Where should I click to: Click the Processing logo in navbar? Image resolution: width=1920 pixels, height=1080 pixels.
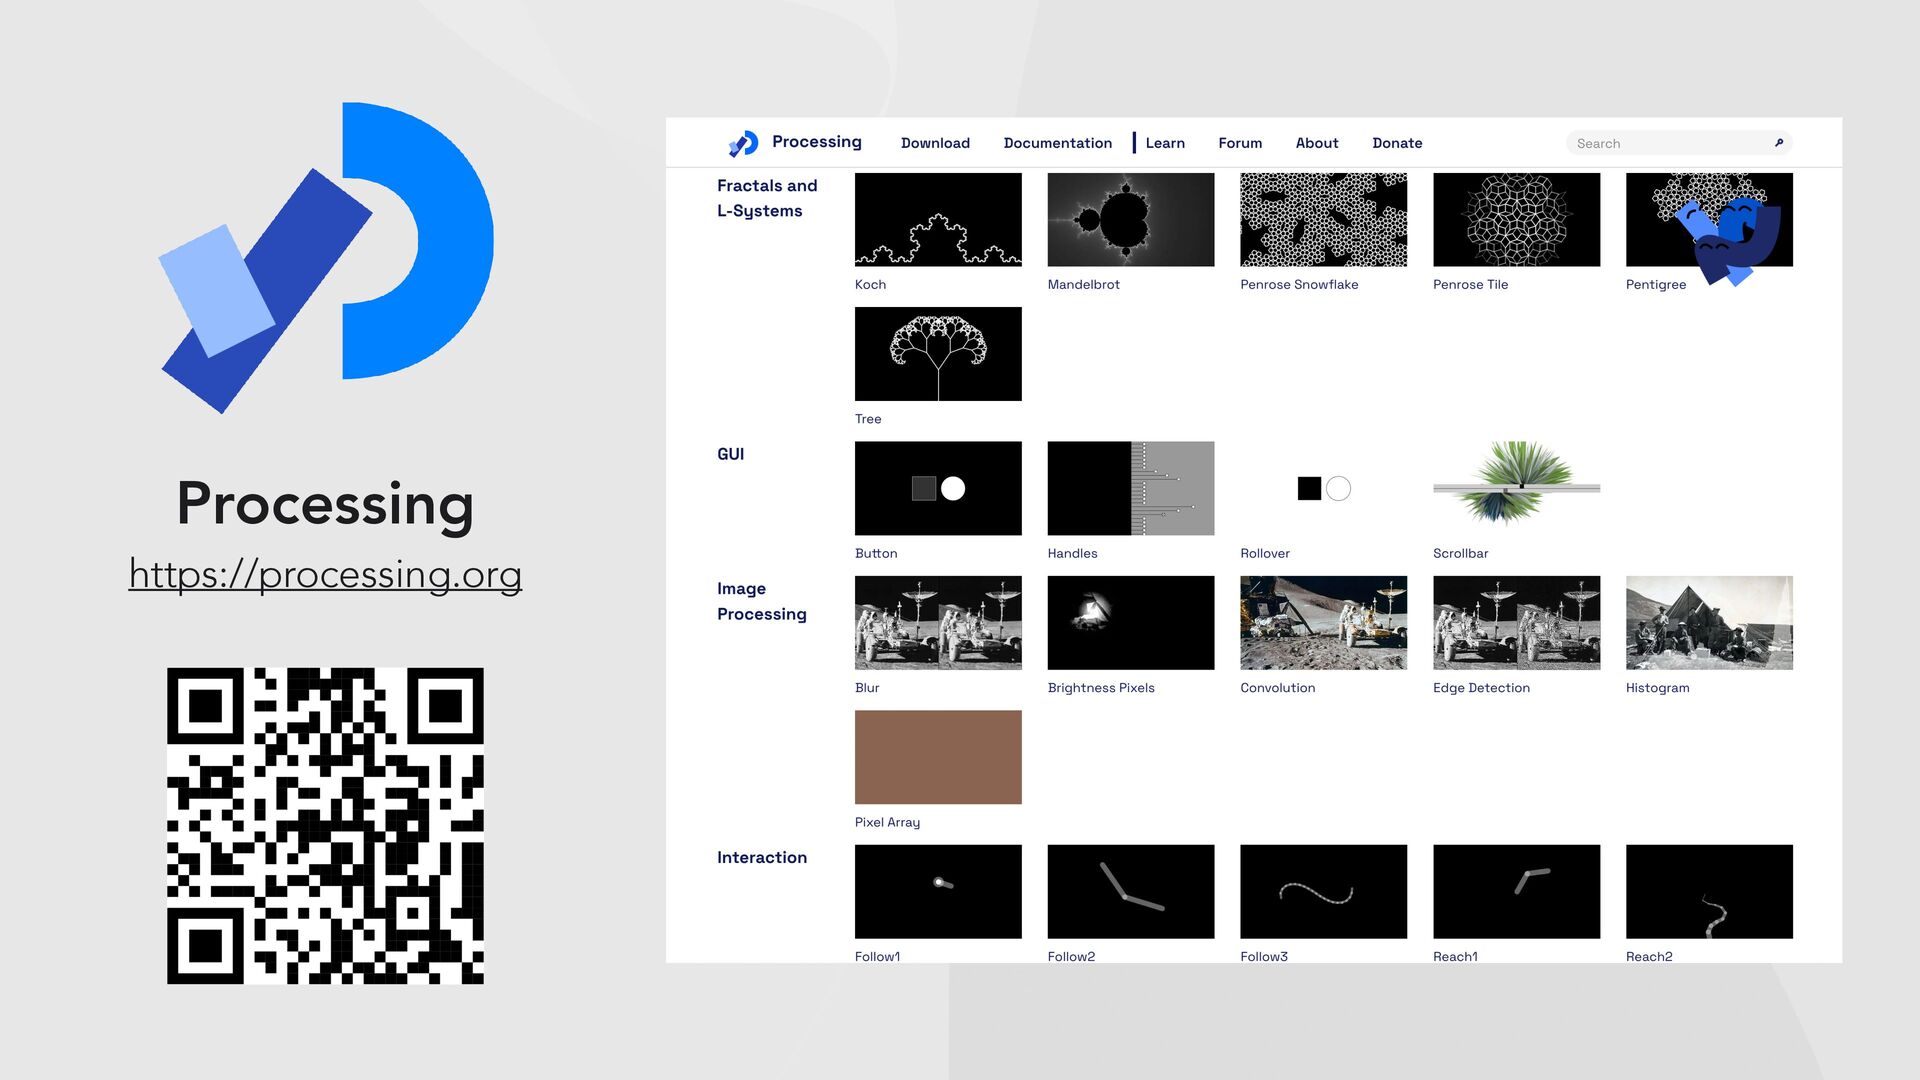744,143
